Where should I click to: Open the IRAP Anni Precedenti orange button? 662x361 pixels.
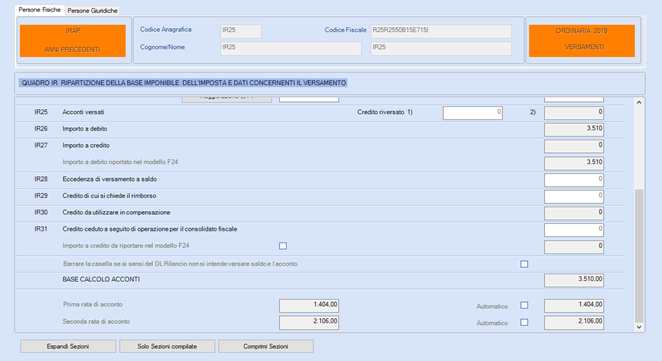[x=73, y=41]
